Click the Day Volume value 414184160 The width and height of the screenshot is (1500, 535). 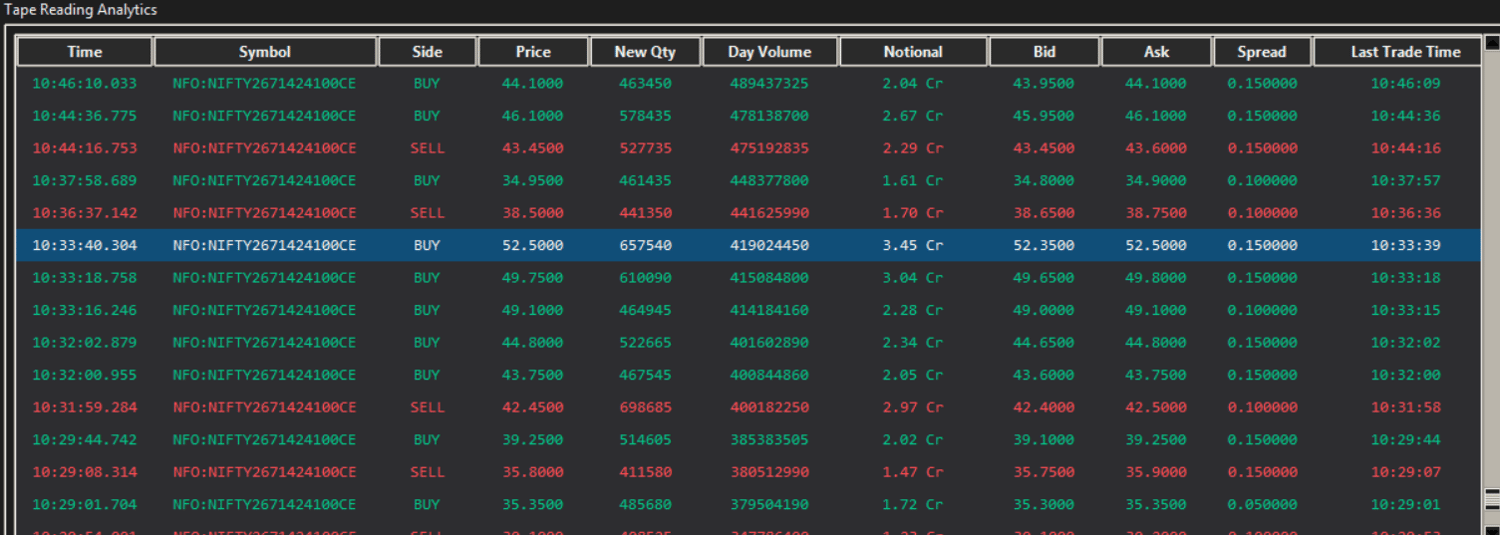770,310
